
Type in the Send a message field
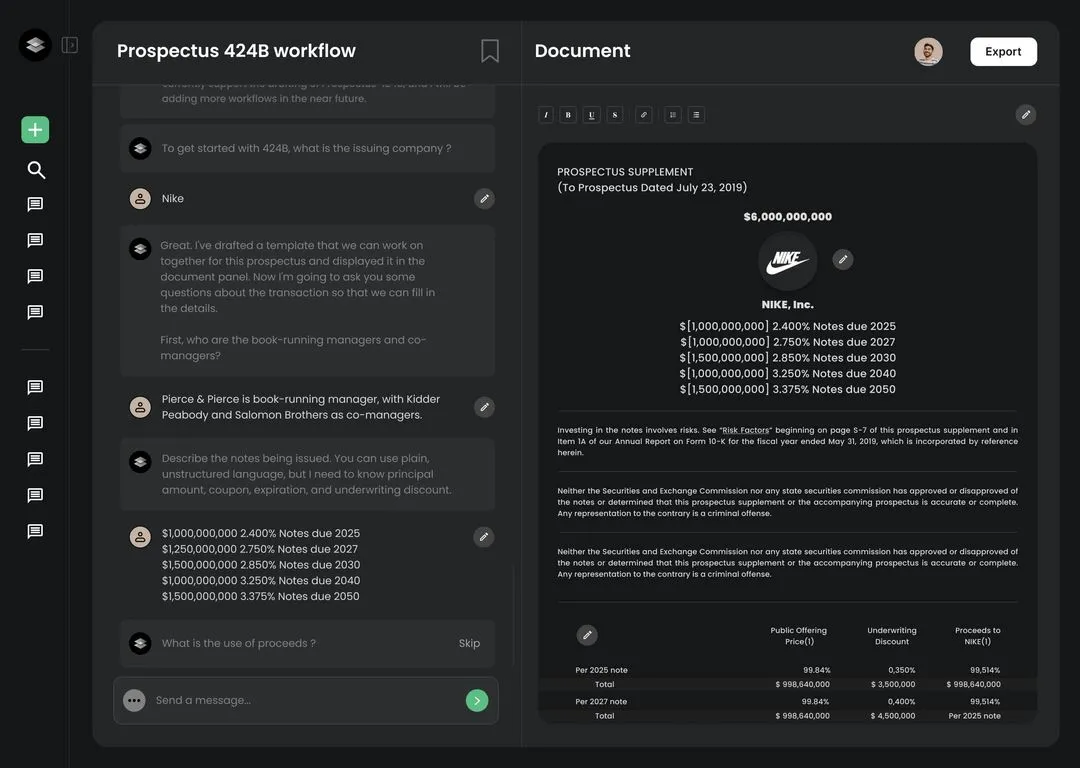300,699
